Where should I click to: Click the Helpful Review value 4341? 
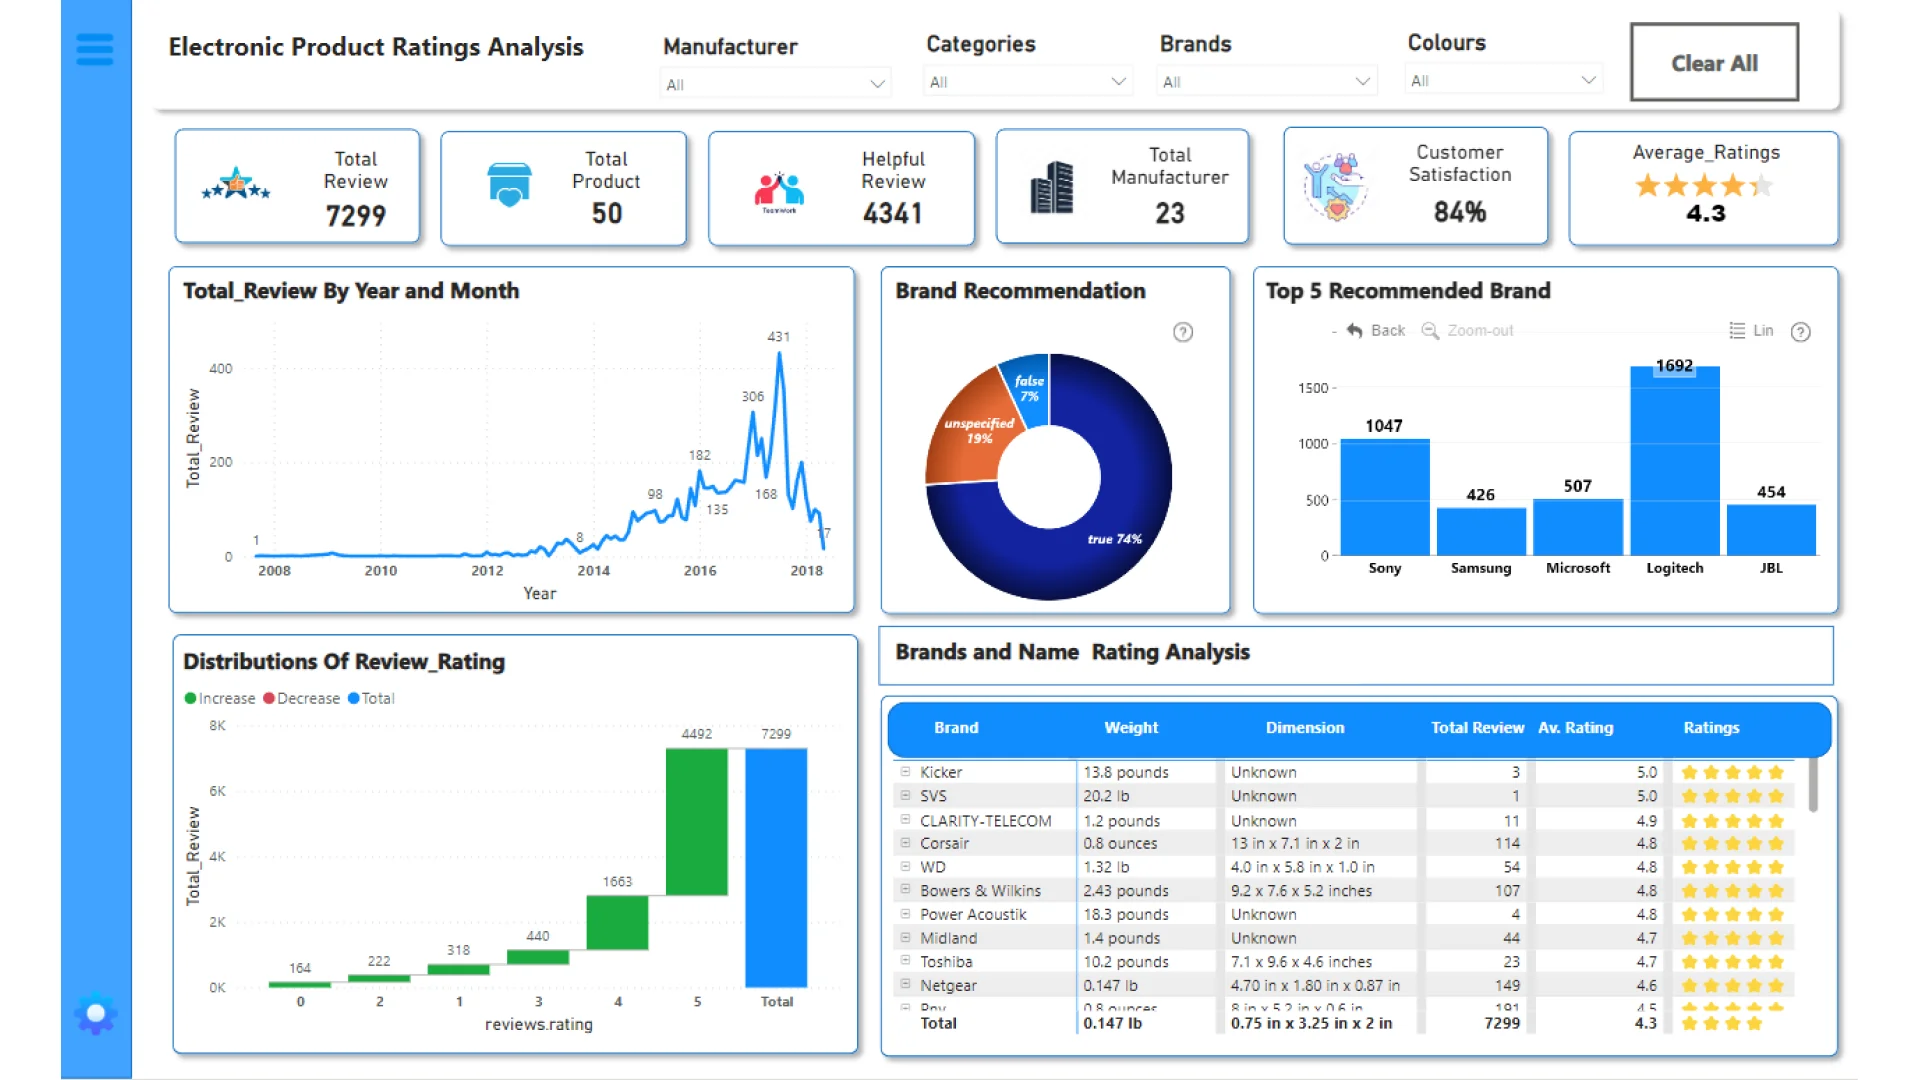(892, 214)
